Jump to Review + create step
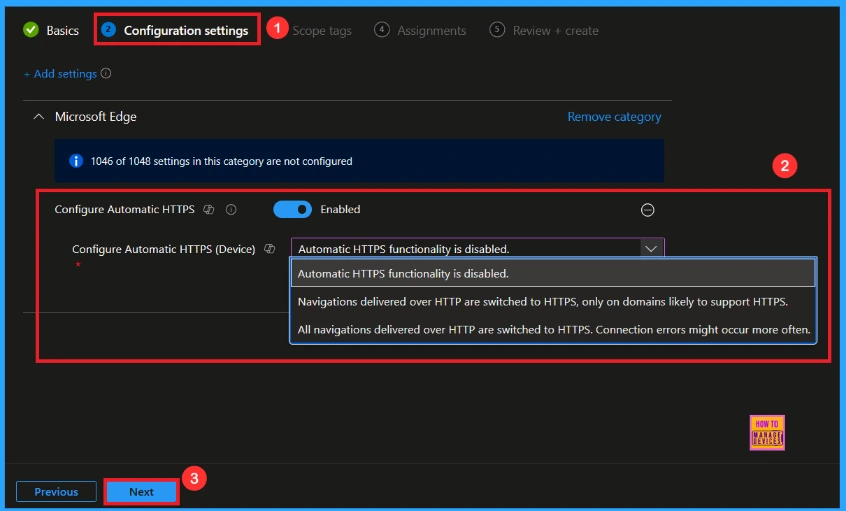846x511 pixels. click(544, 30)
